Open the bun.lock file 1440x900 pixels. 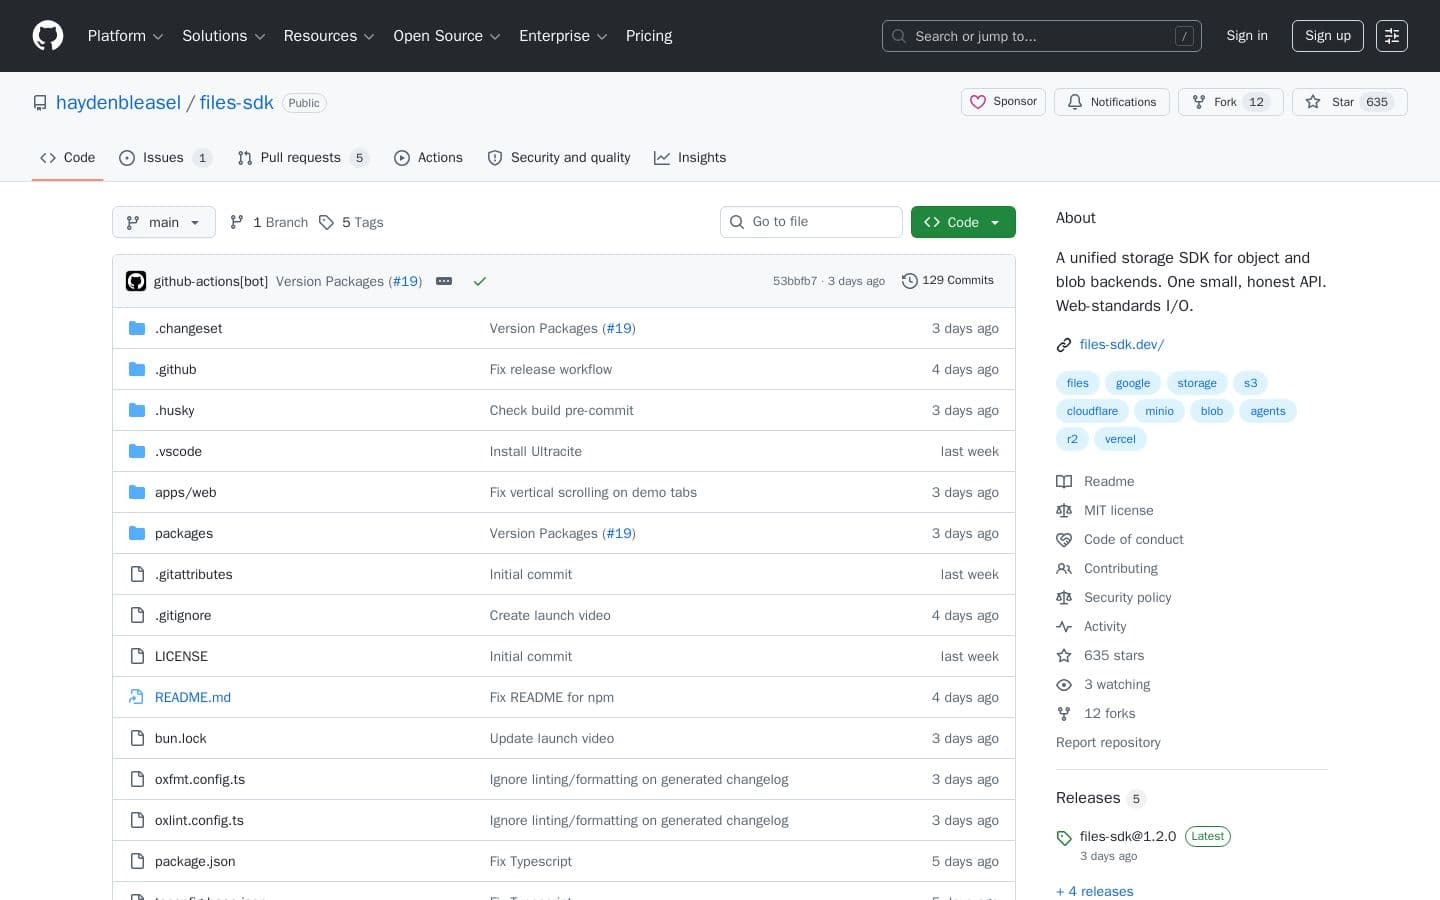pyautogui.click(x=181, y=738)
